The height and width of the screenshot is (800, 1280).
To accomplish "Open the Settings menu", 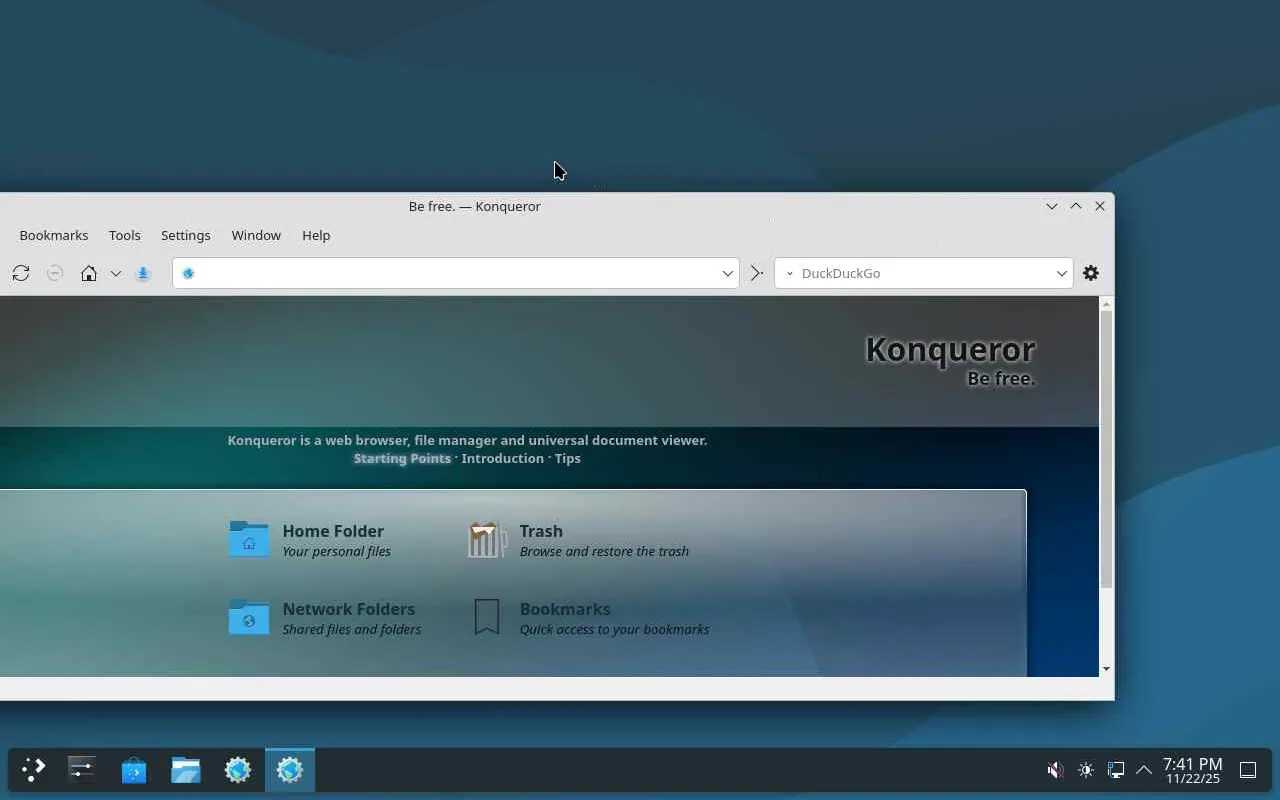I will 186,235.
